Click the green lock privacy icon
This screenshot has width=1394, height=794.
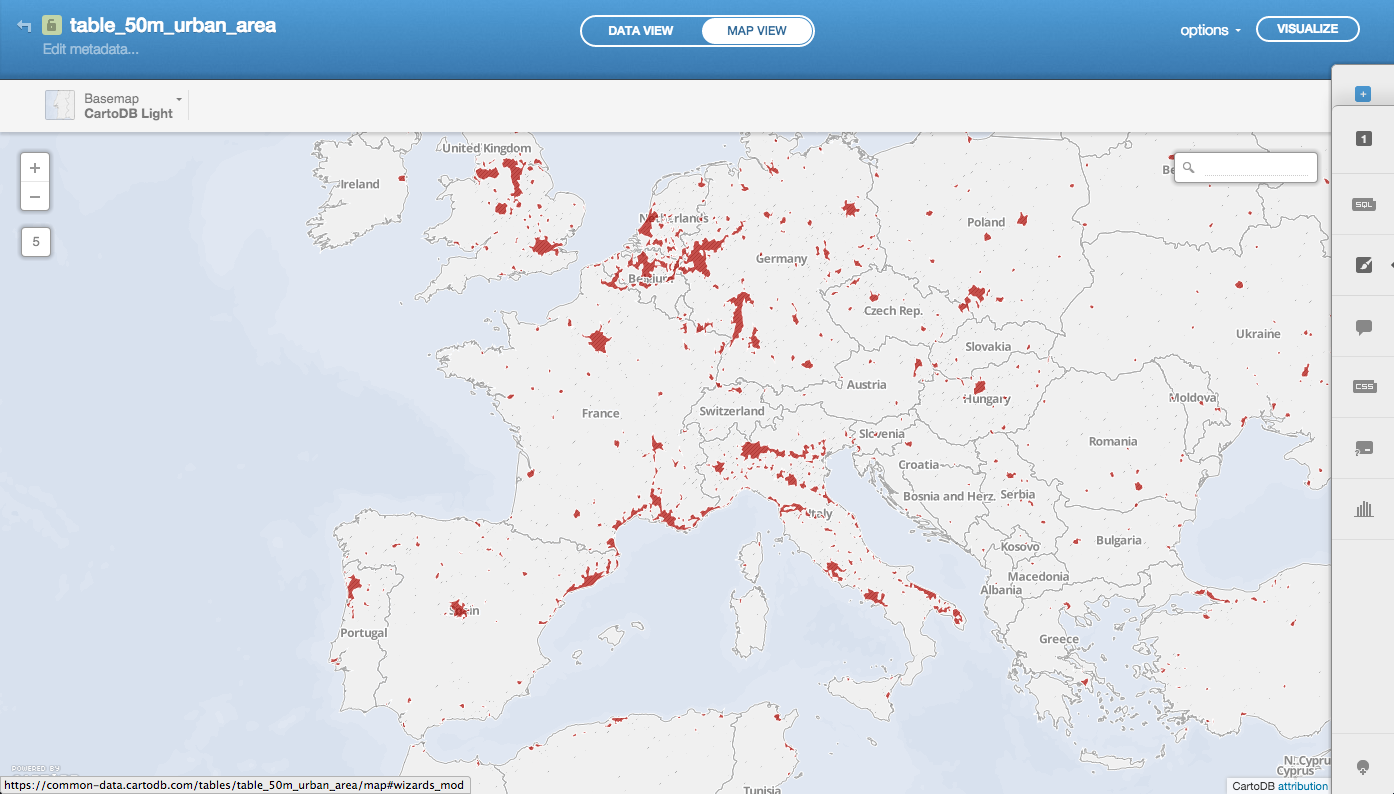pos(52,25)
